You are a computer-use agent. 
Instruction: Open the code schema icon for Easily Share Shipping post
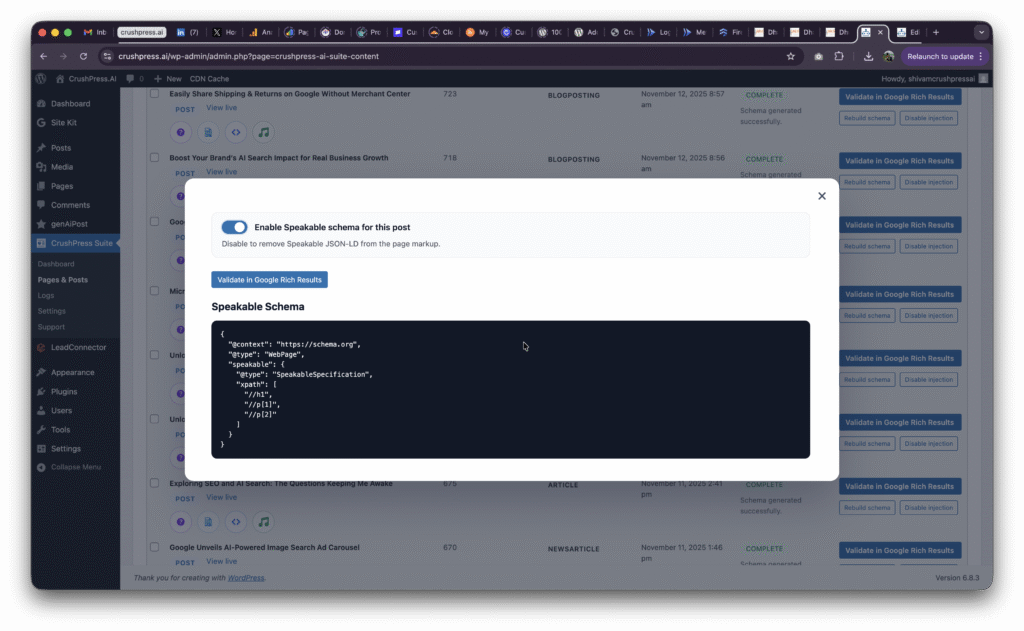click(x=236, y=133)
